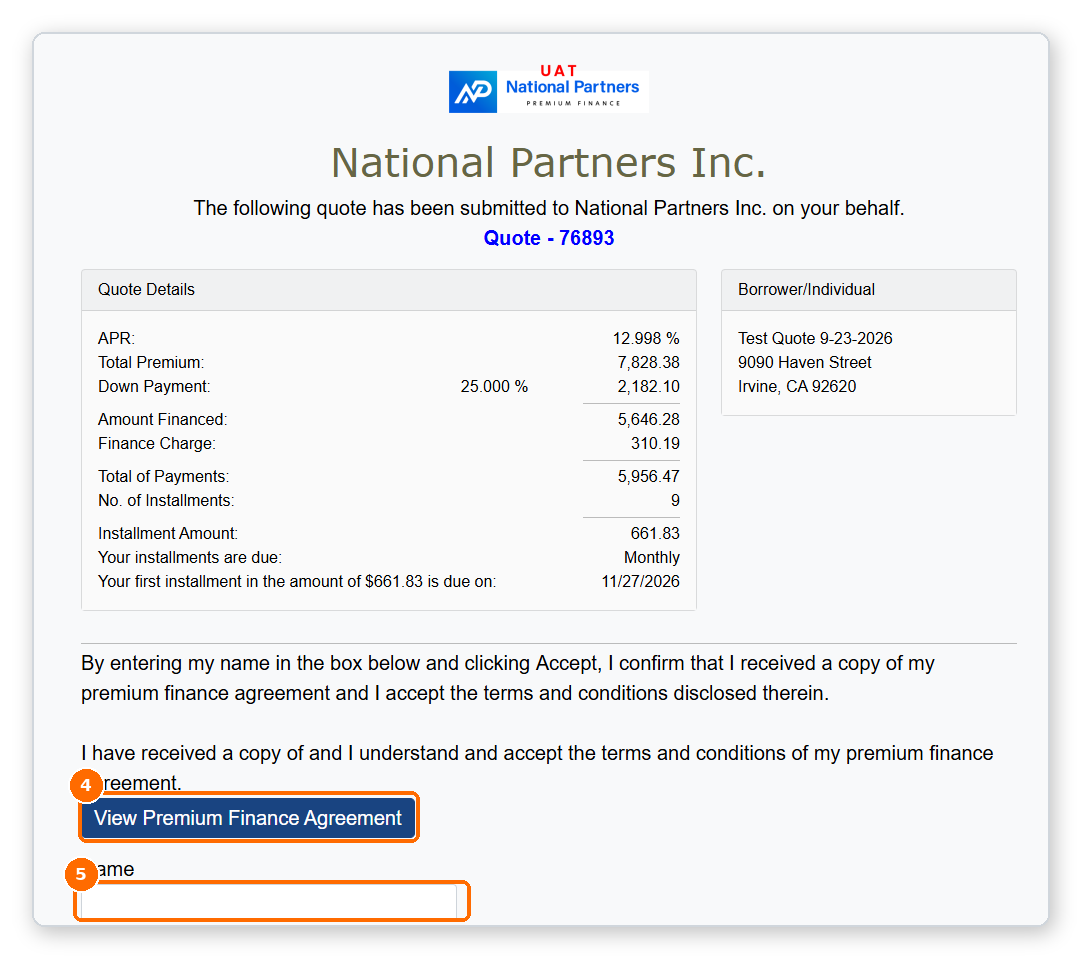
Task: Click the Finance Charge value 310.19
Action: [655, 444]
